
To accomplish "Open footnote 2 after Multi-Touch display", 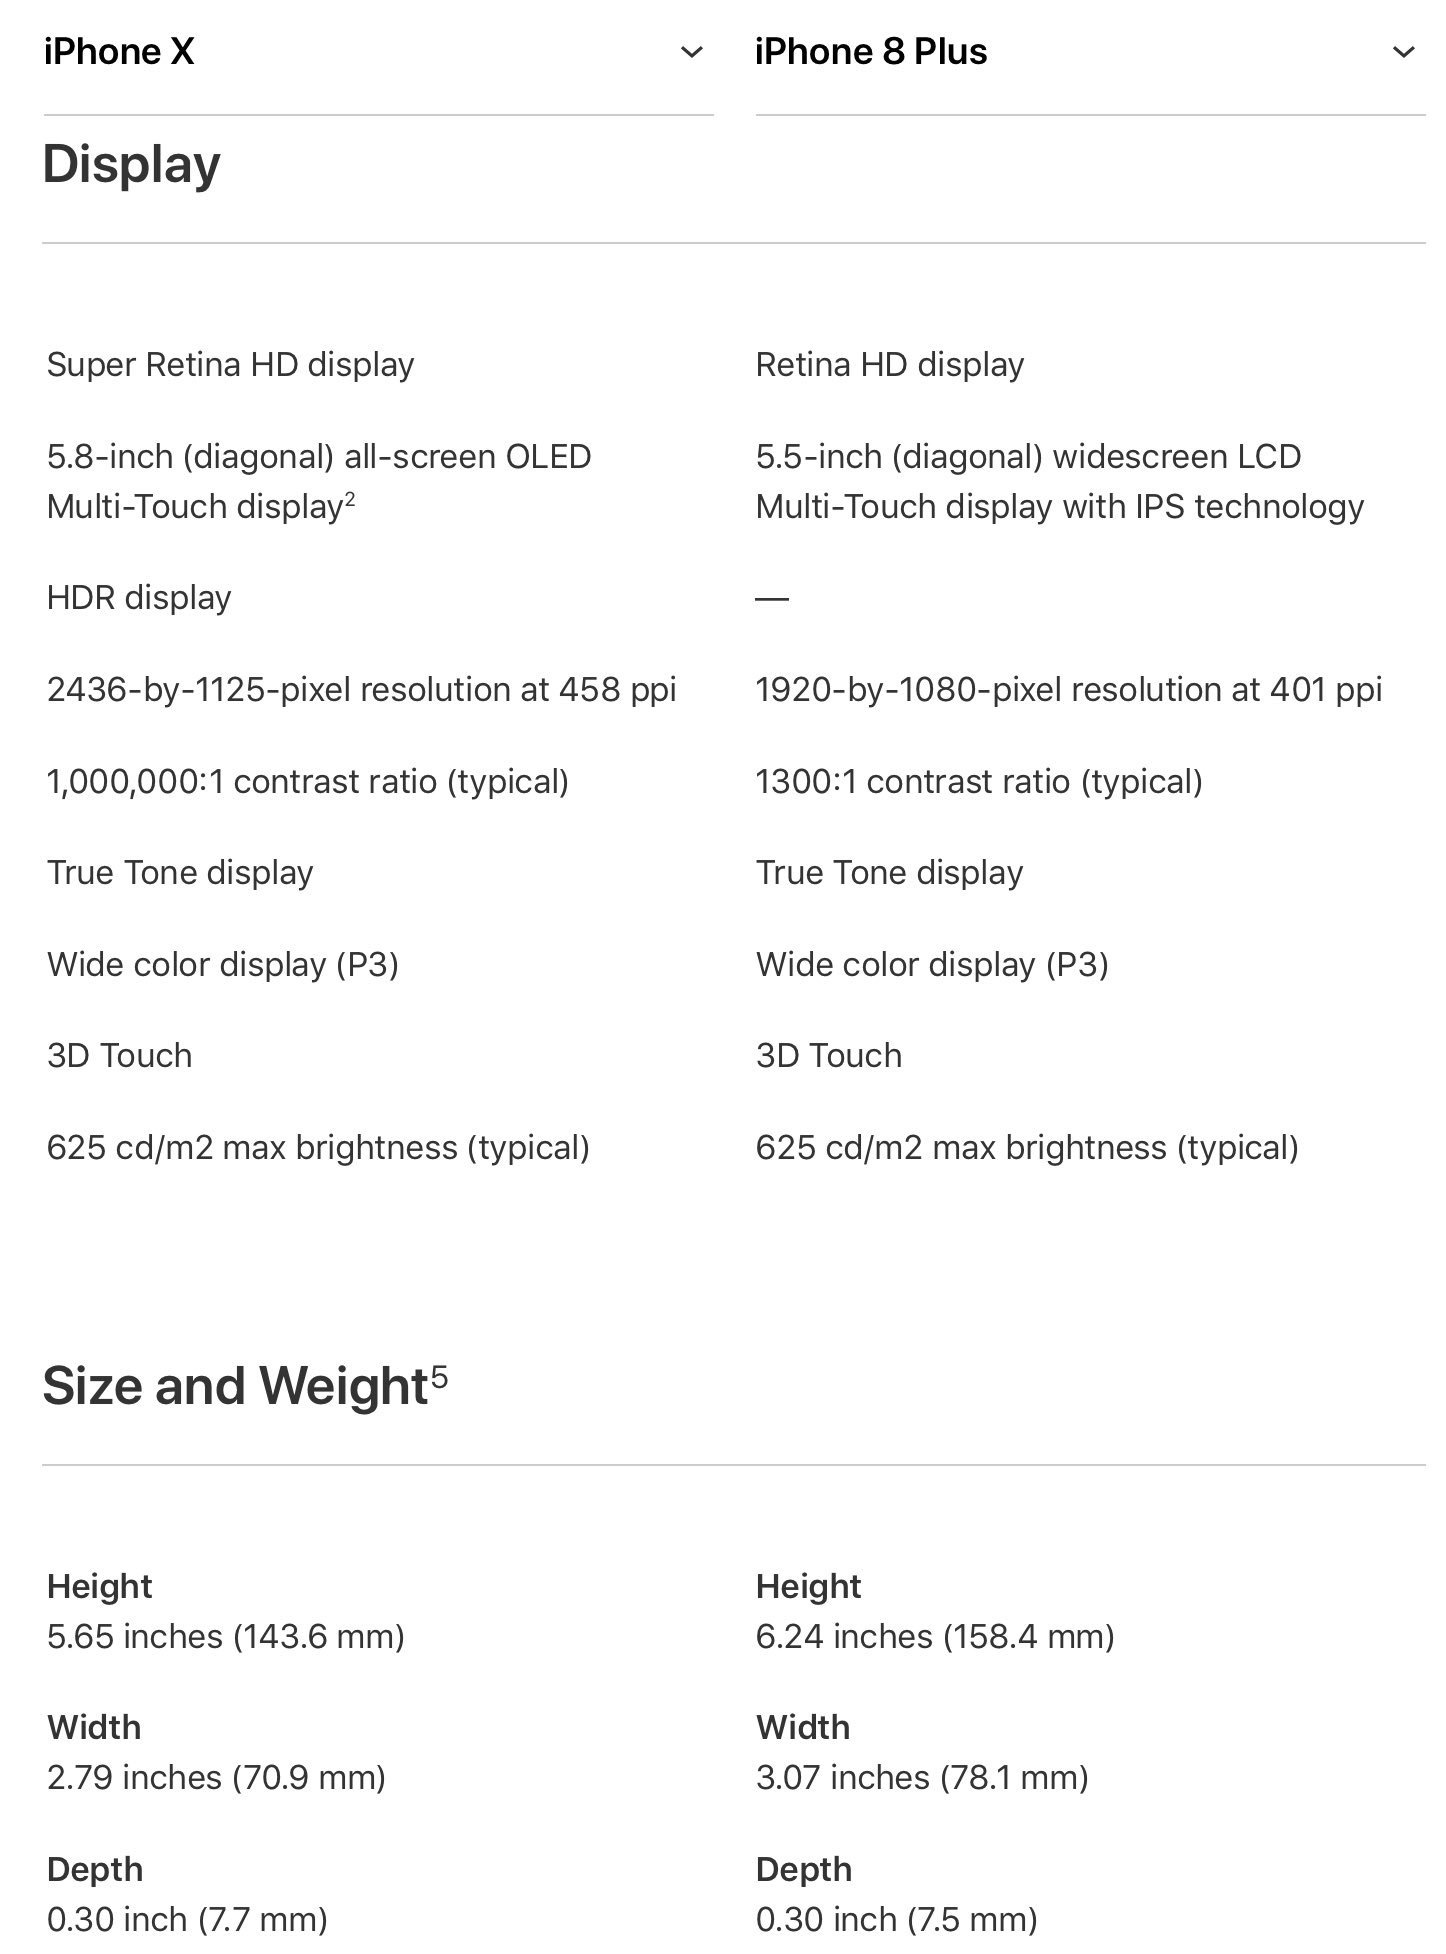I will 350,498.
